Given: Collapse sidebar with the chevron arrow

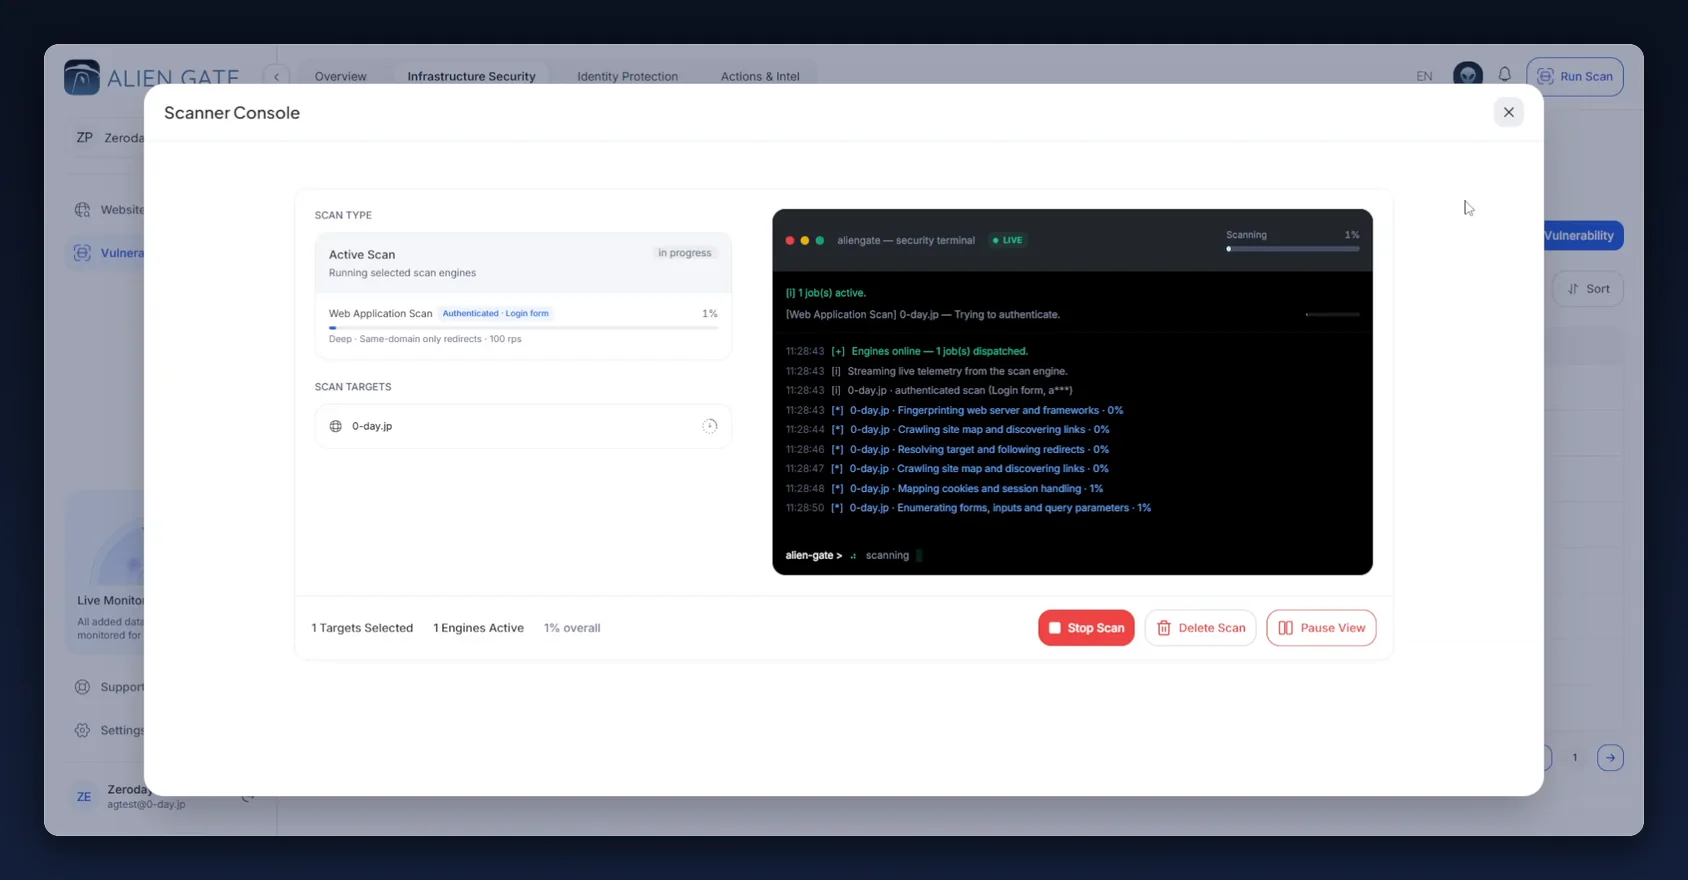Looking at the screenshot, I should (x=277, y=76).
